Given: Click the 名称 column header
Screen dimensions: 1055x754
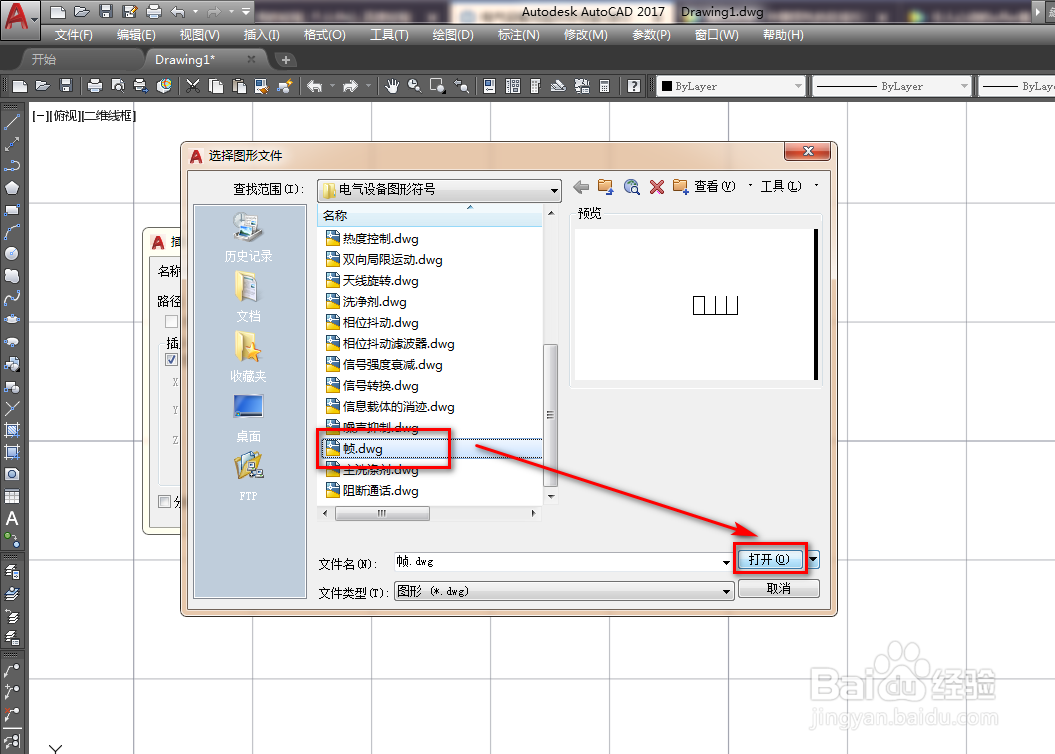Looking at the screenshot, I should coord(429,215).
